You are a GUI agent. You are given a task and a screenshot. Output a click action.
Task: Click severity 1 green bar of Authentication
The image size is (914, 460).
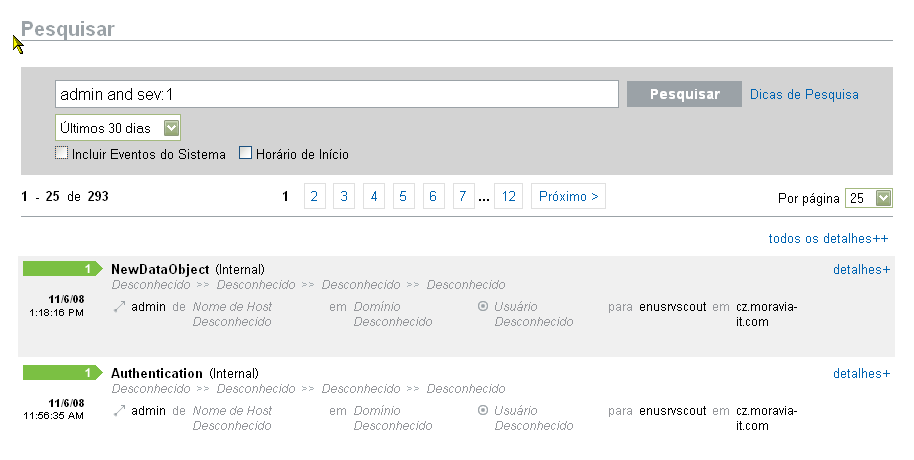click(63, 373)
